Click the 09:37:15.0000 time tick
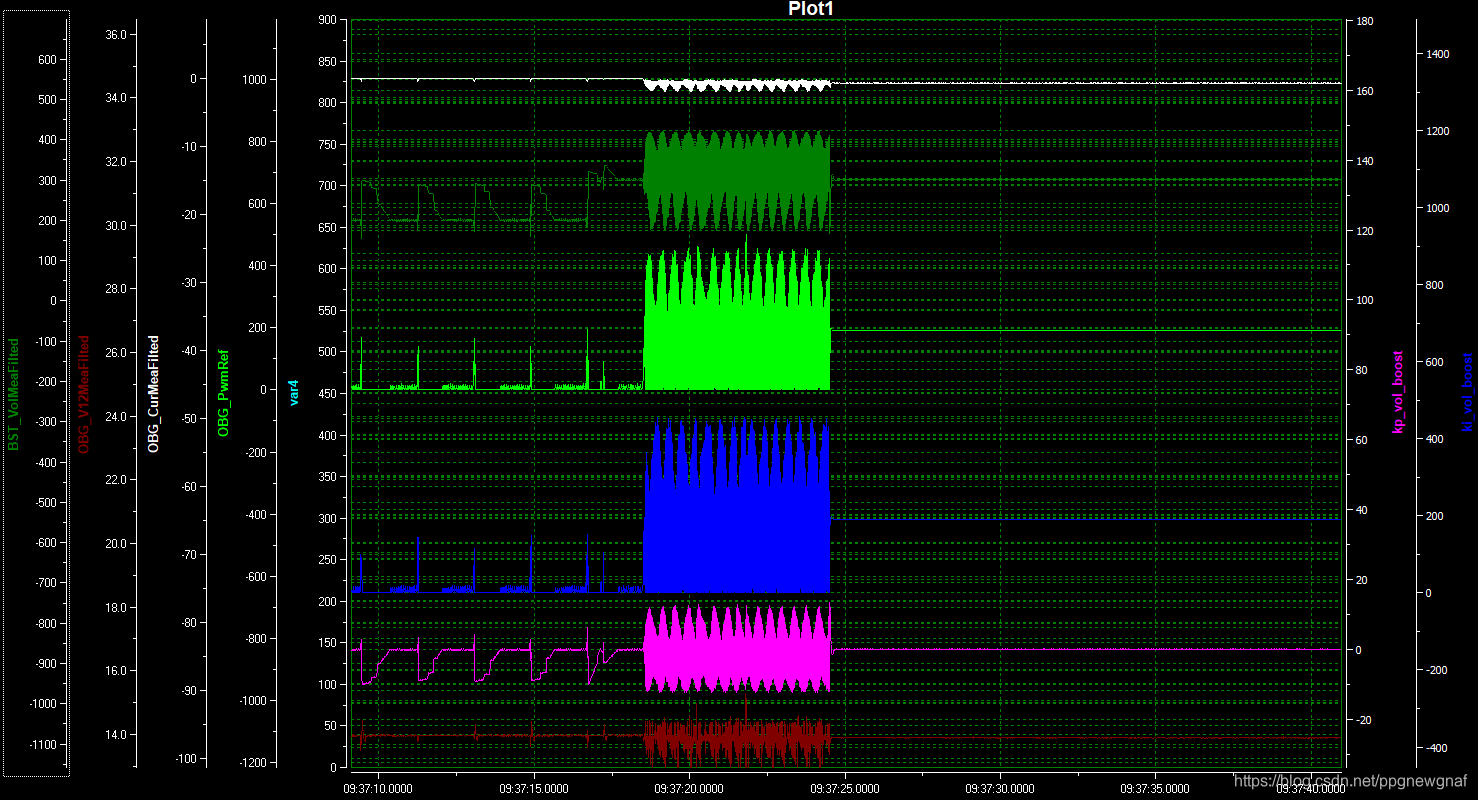This screenshot has width=1478, height=800. 534,788
